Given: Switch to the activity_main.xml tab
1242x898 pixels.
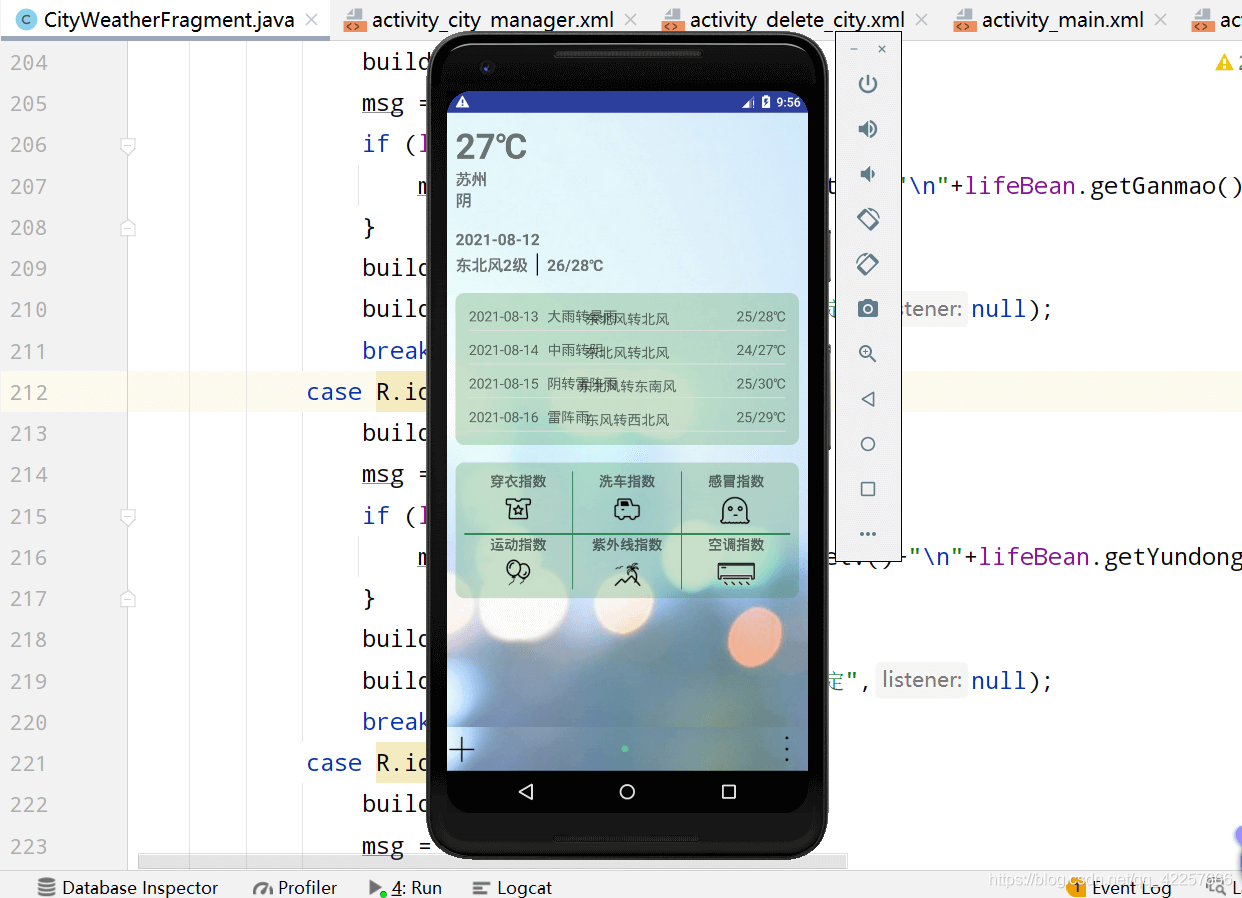Looking at the screenshot, I should coord(1063,19).
